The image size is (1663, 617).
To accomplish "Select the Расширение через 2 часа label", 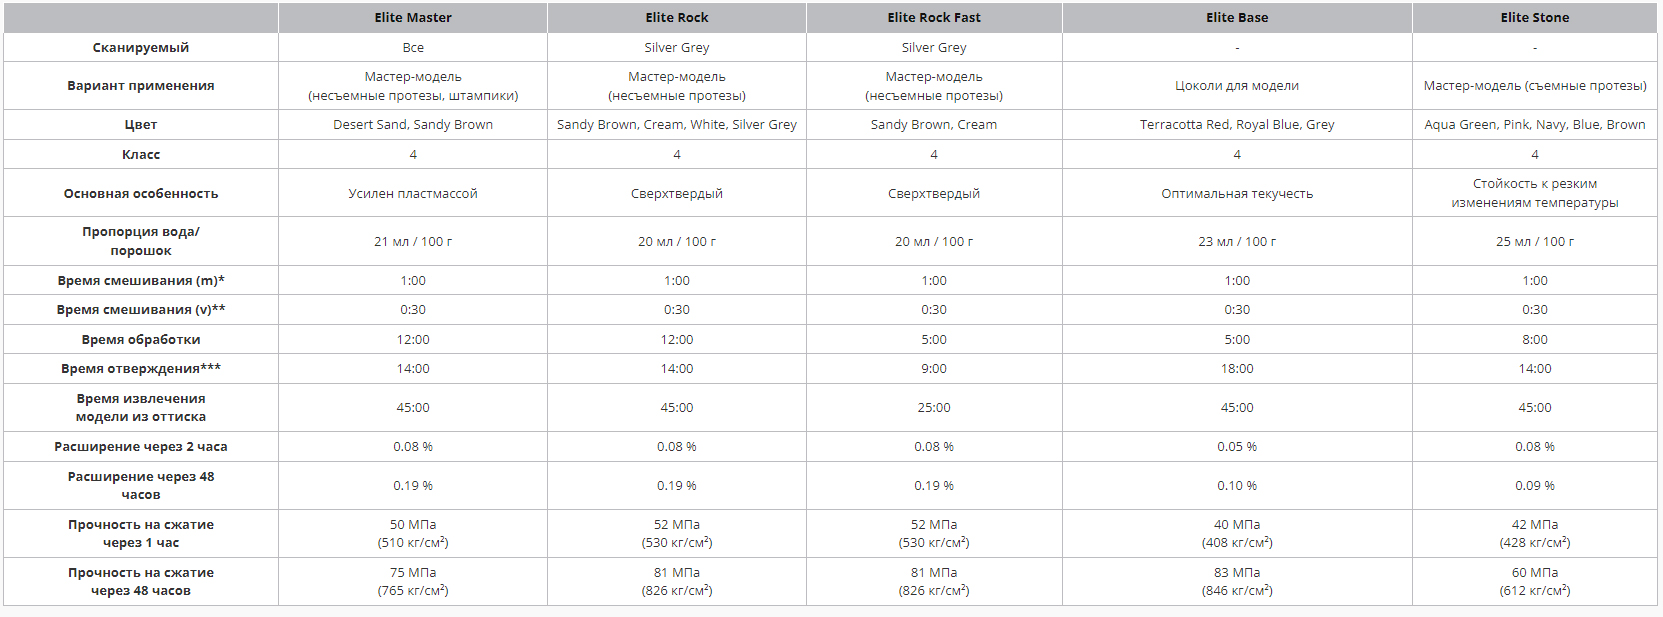I will click(141, 446).
